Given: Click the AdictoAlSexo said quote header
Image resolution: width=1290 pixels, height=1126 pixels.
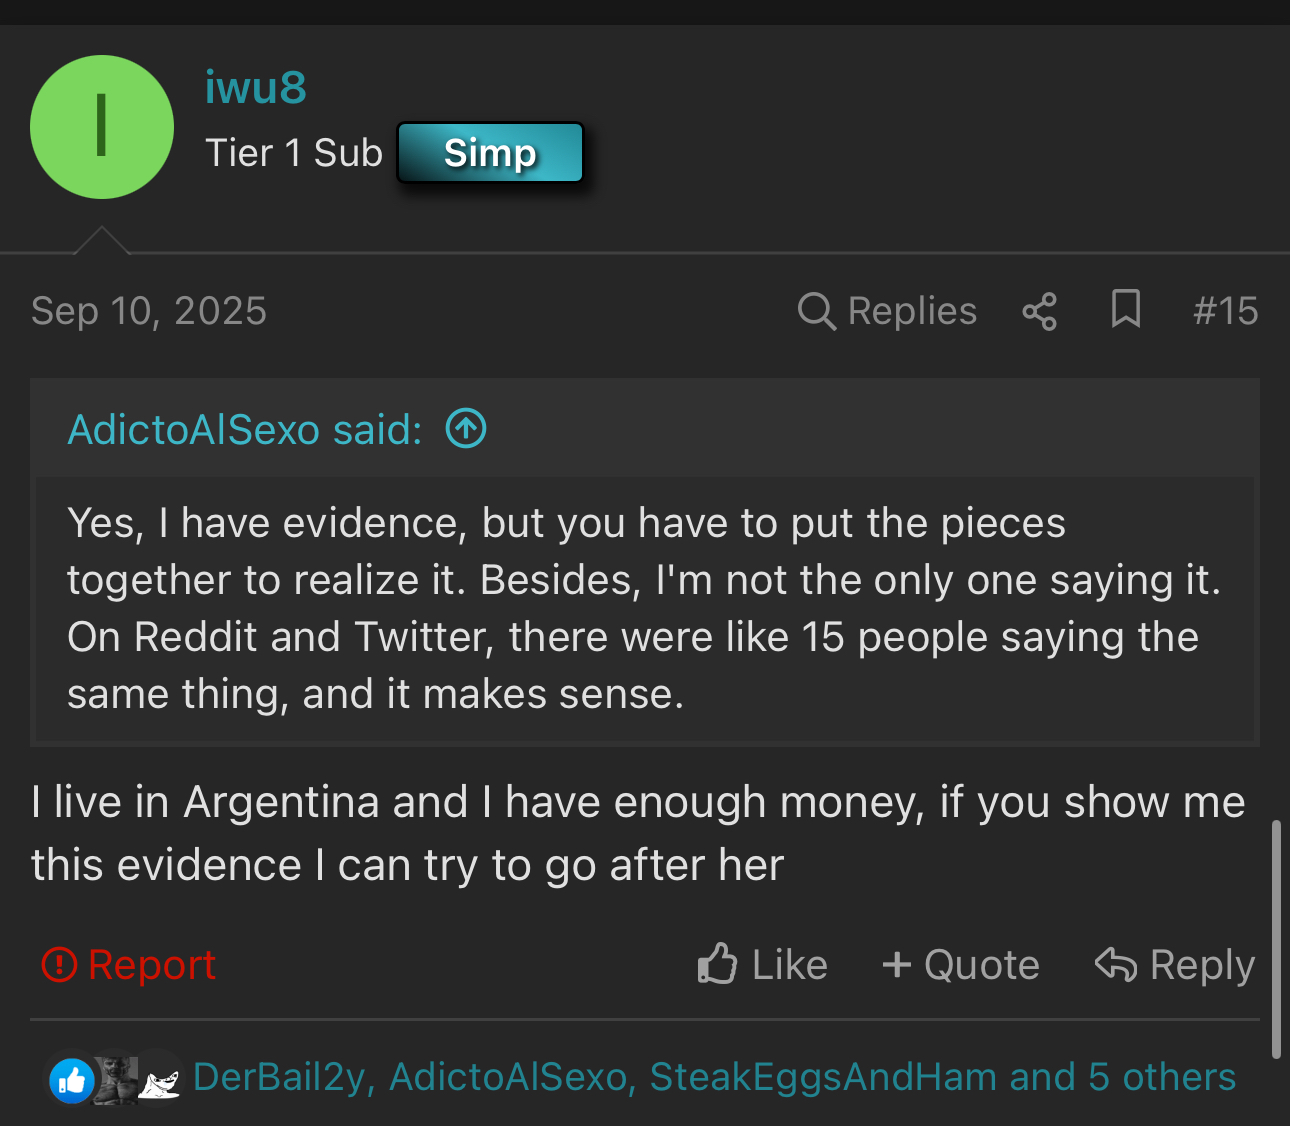Looking at the screenshot, I should (245, 430).
